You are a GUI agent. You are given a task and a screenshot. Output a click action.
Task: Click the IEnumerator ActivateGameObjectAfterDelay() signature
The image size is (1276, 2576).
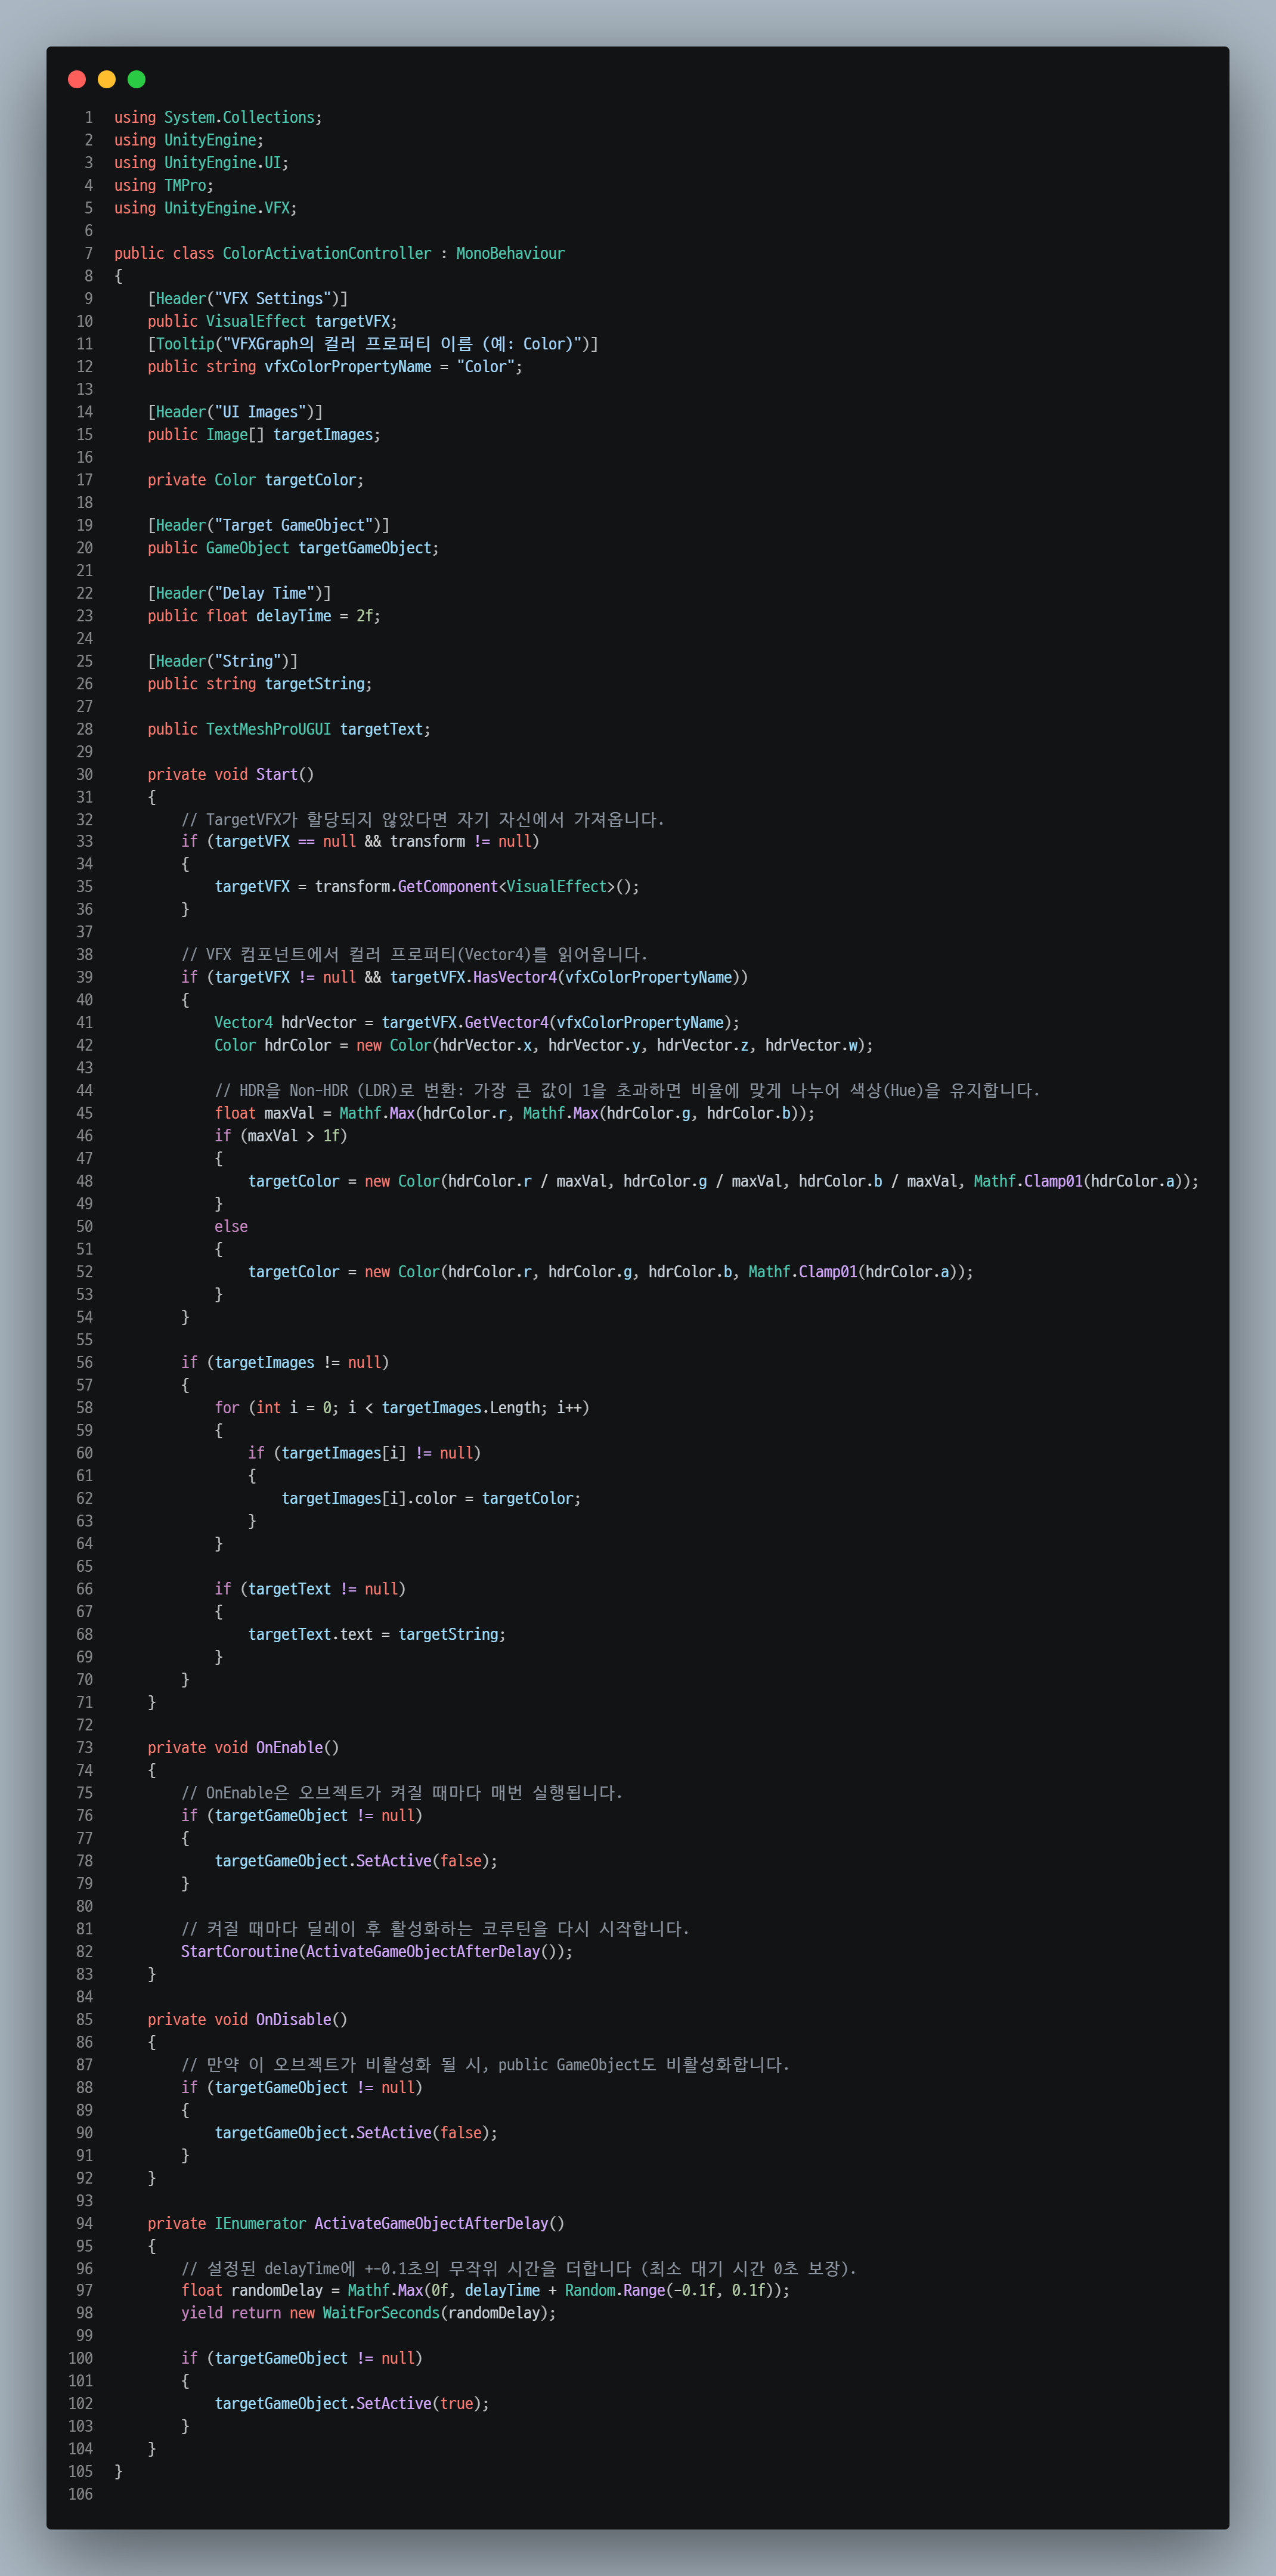point(356,2223)
